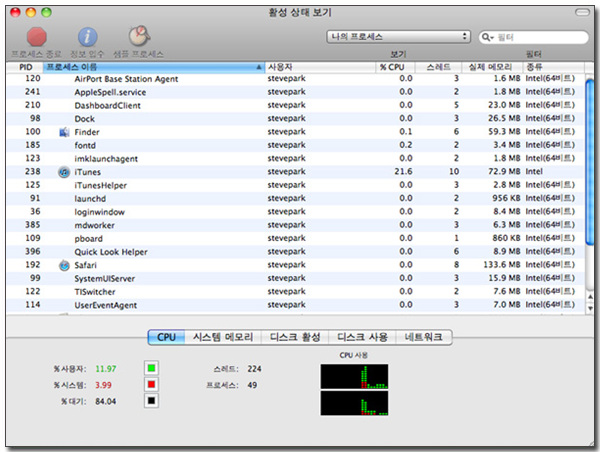Viewport: 600px width, 452px height.
Task: Click the black % 대기 color swatch
Action: coord(151,401)
